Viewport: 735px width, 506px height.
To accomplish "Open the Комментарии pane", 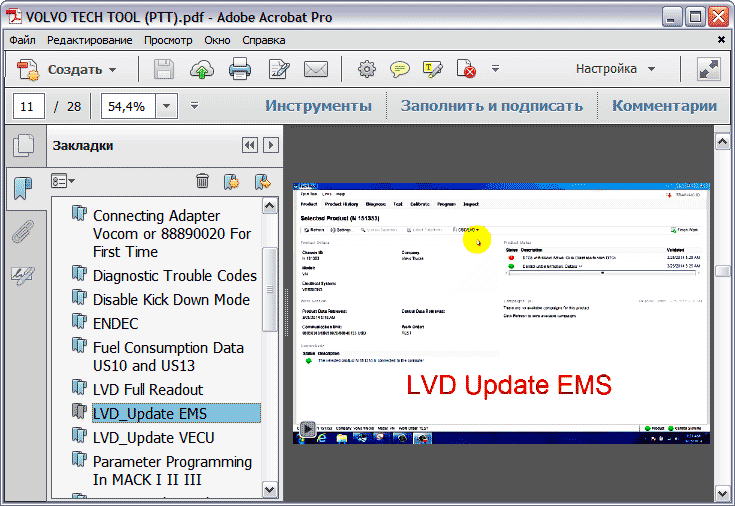I will pyautogui.click(x=664, y=106).
